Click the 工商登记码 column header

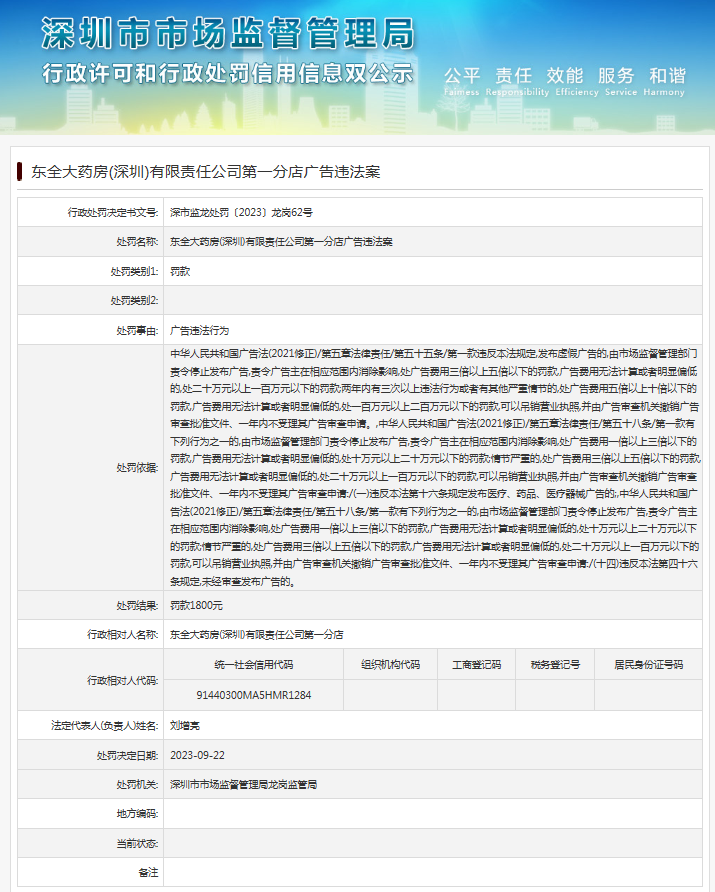tap(477, 664)
